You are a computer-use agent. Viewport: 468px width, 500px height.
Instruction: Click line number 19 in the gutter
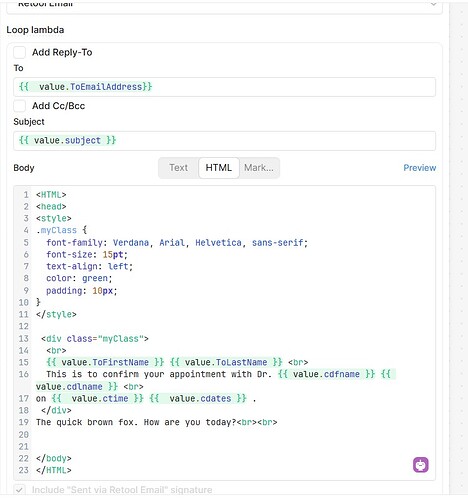coord(24,422)
